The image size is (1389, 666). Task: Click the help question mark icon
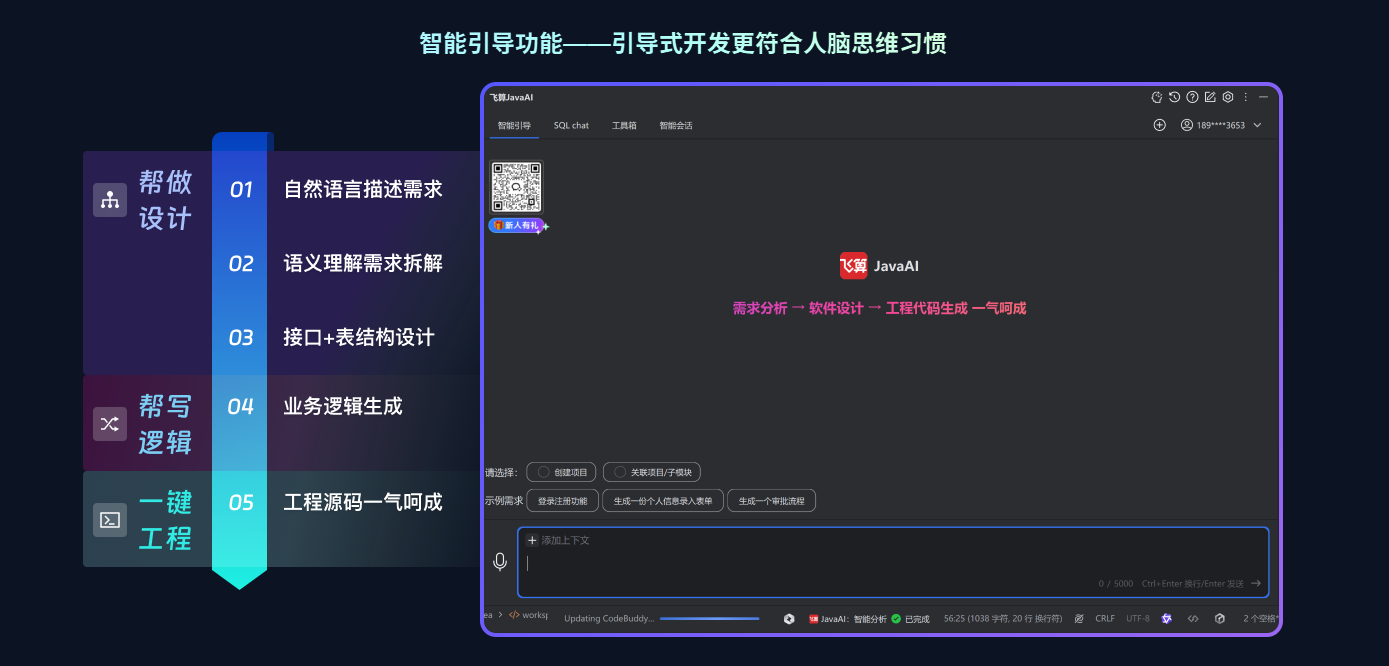[1192, 97]
